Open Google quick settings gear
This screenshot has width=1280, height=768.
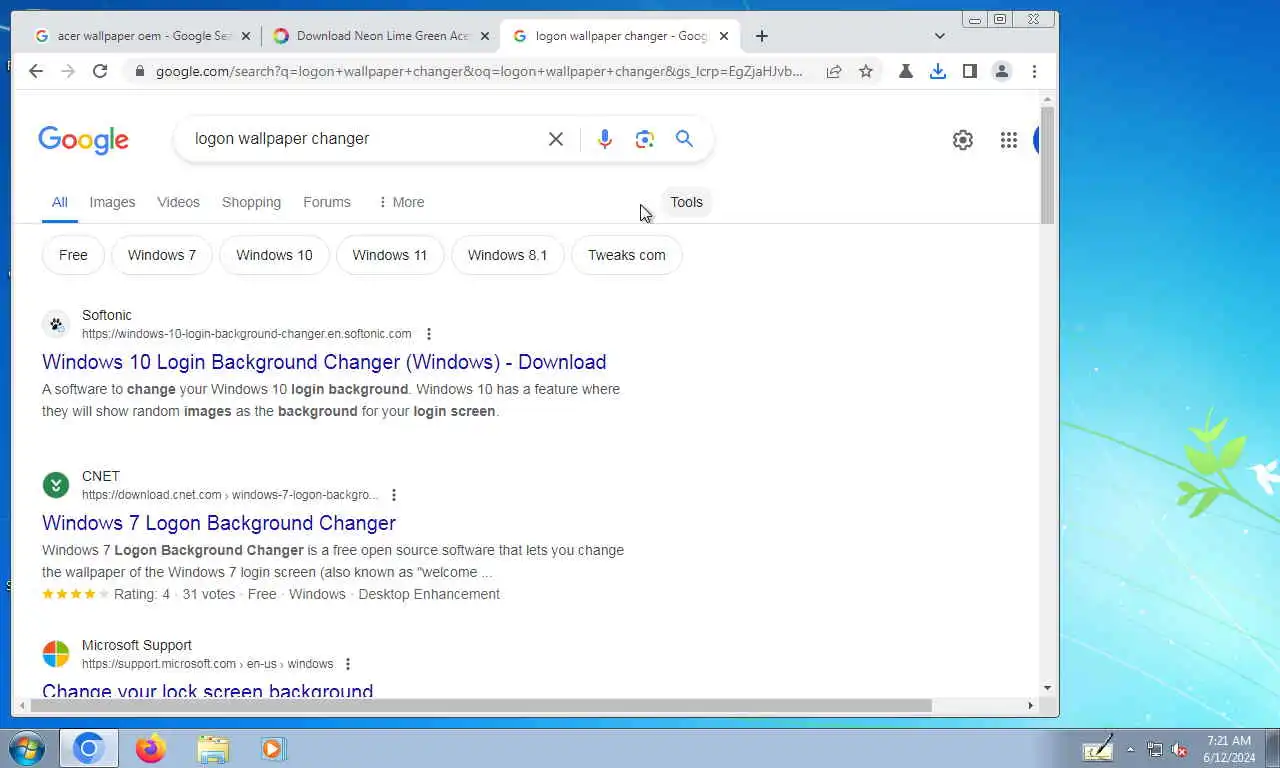tap(963, 140)
